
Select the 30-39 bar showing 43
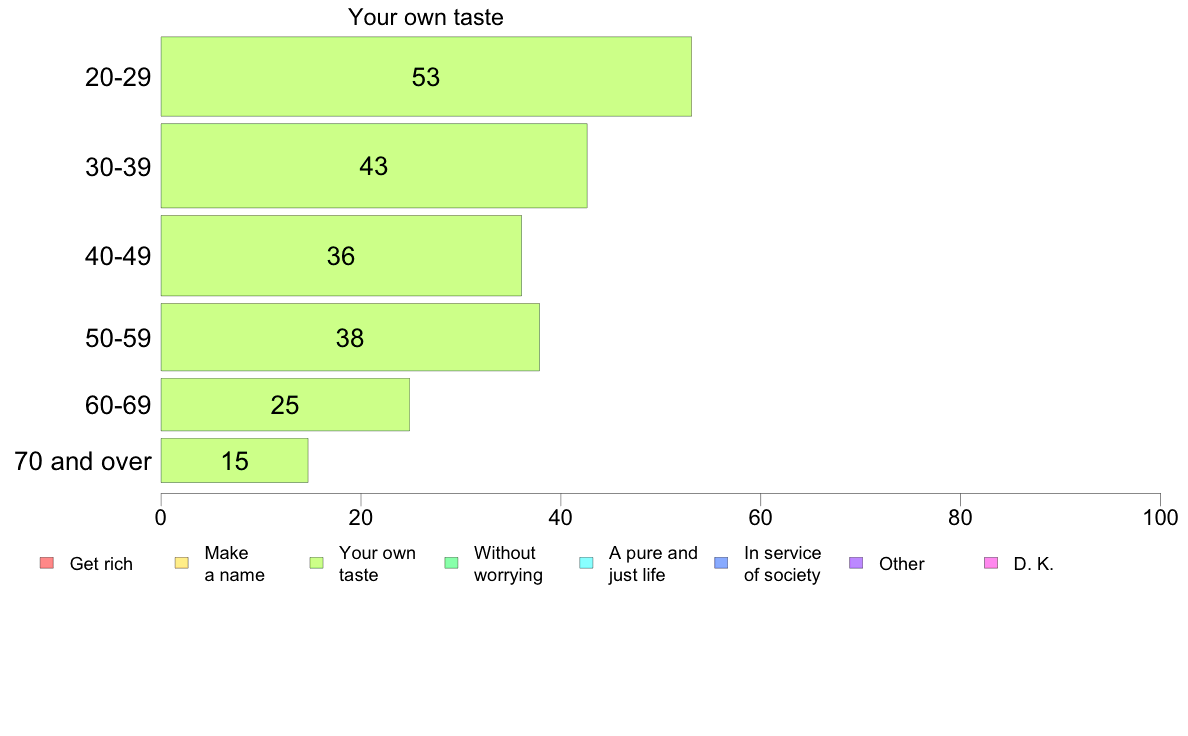click(x=374, y=166)
